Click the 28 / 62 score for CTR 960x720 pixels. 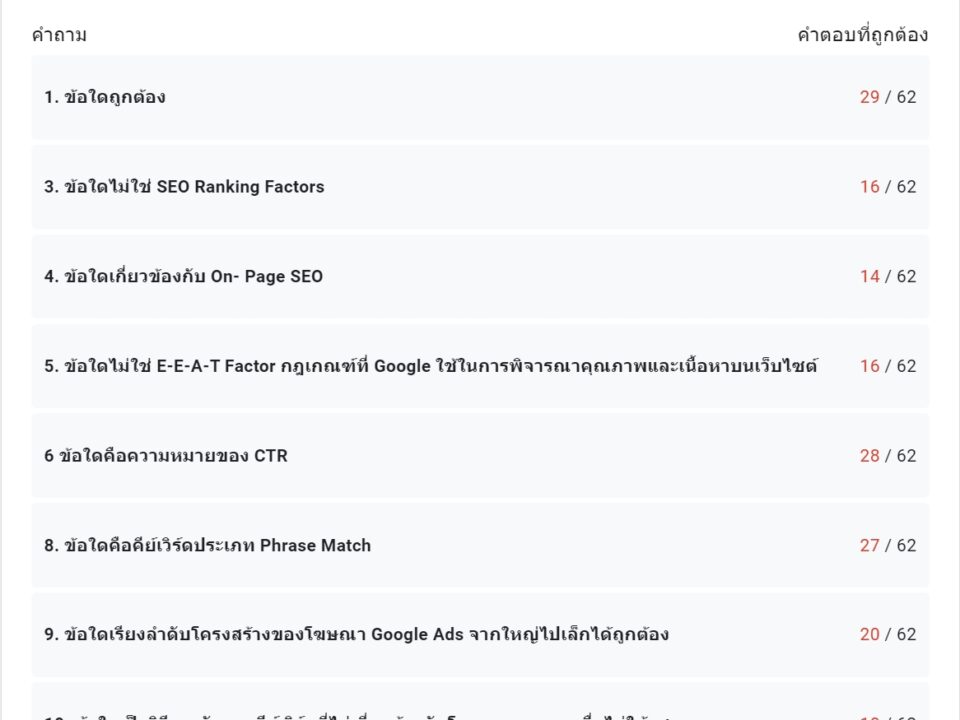(888, 456)
